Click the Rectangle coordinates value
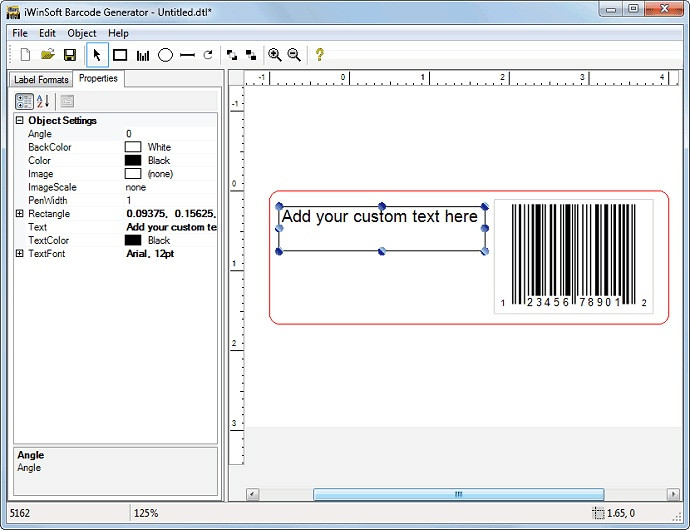This screenshot has height=530, width=690. tap(171, 213)
